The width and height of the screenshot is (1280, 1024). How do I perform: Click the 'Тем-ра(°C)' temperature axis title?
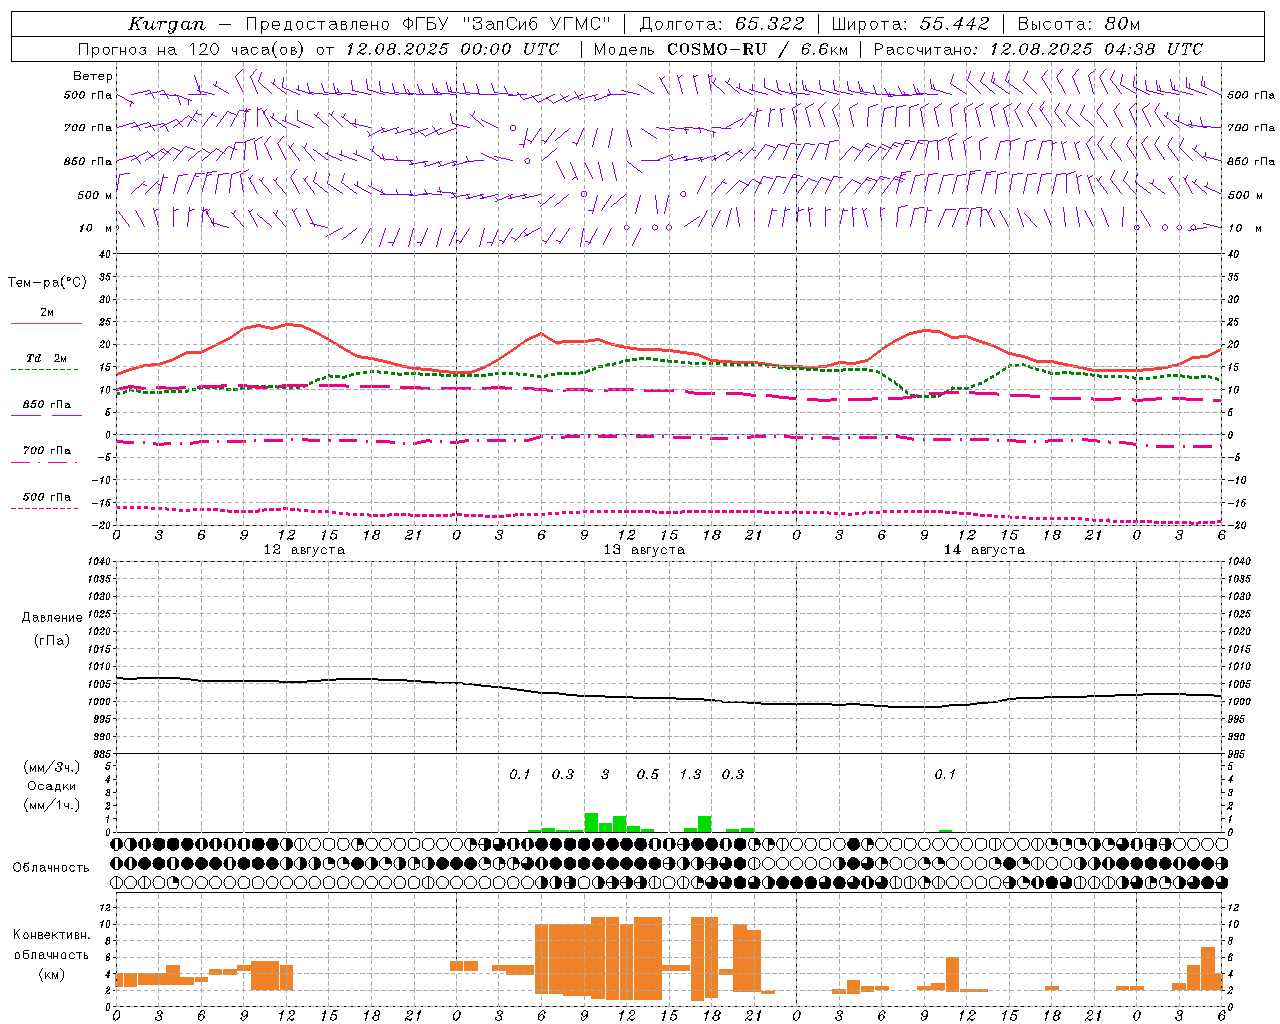(47, 282)
